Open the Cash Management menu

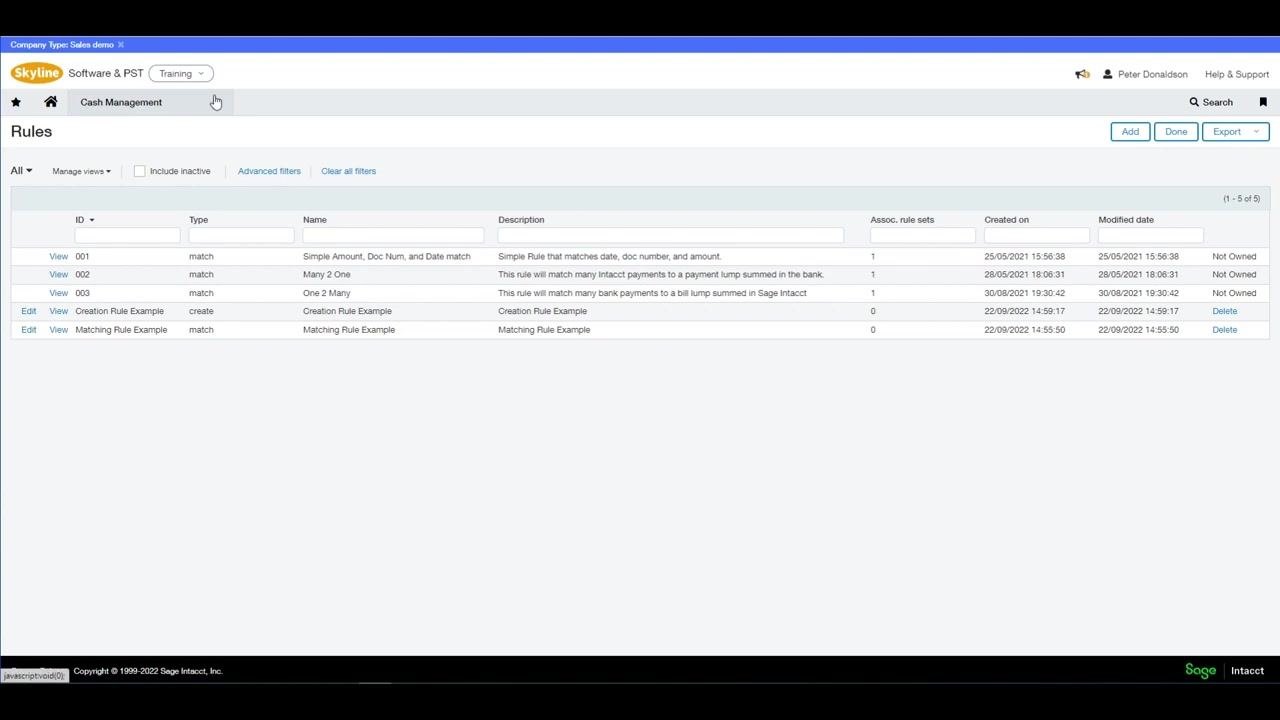(121, 102)
